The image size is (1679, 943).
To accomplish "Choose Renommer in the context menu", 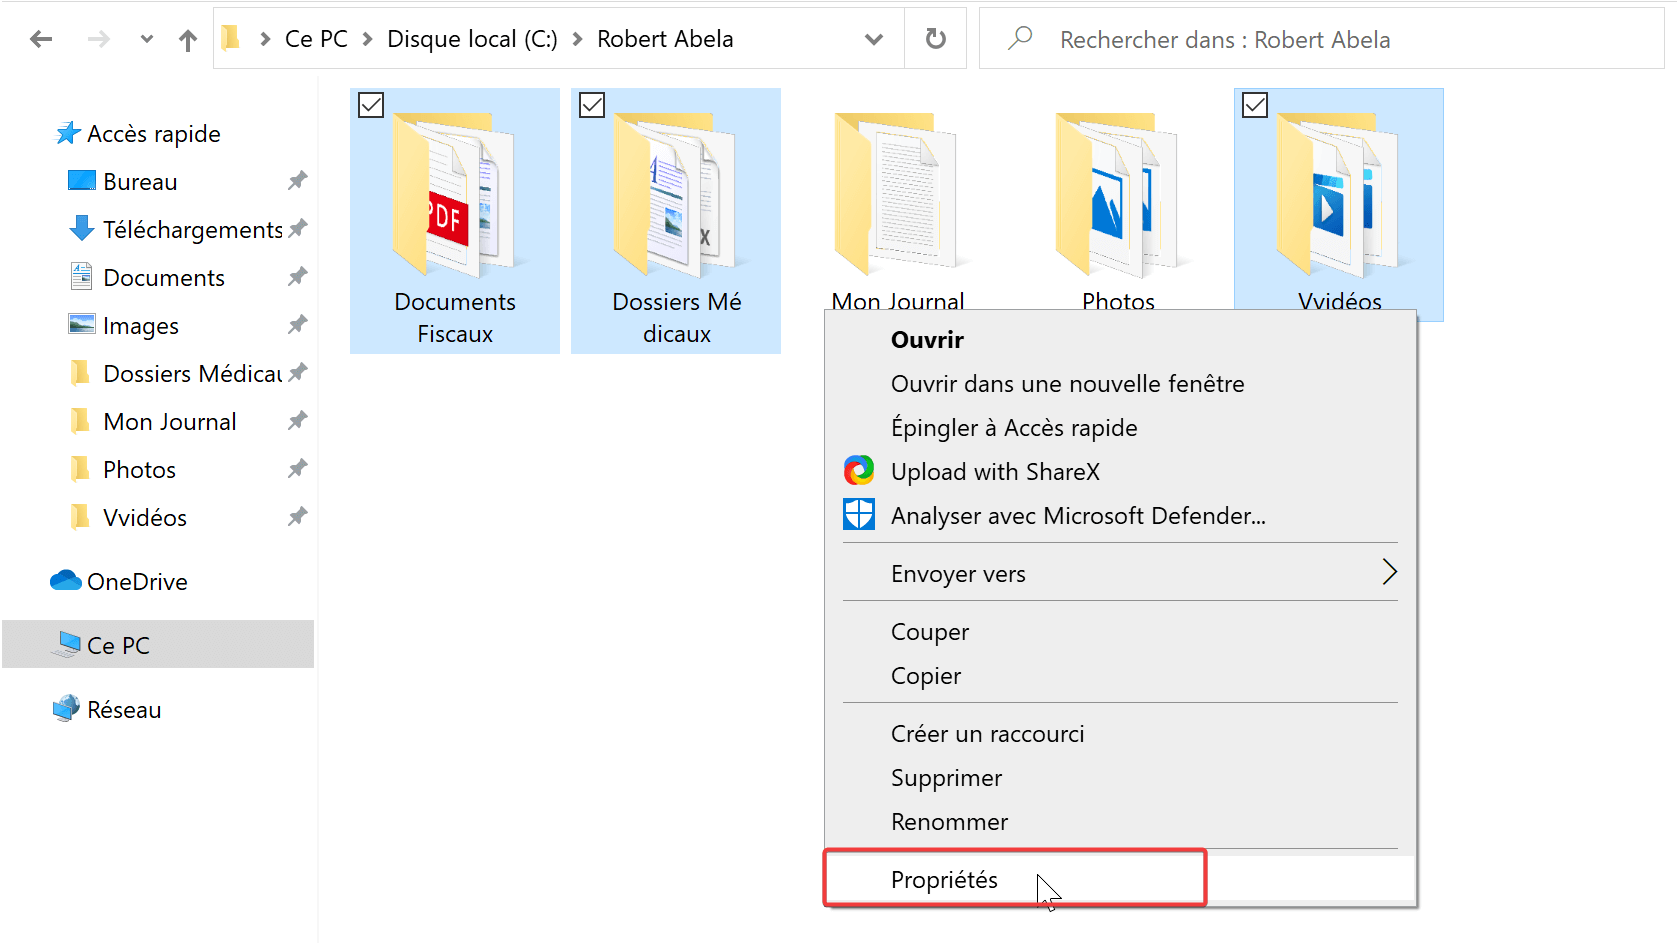I will tap(948, 821).
